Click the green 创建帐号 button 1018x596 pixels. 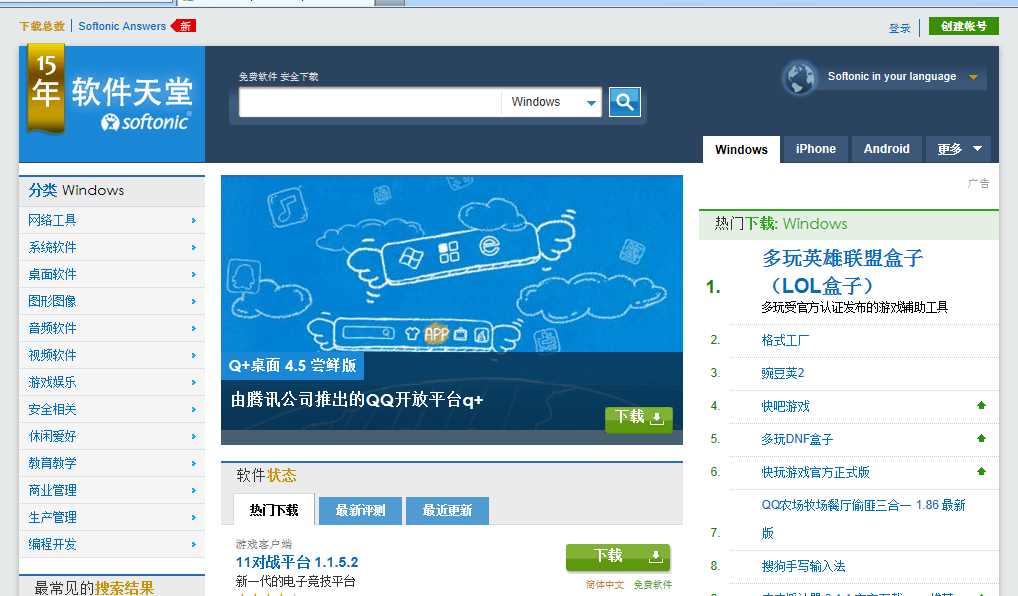[x=964, y=26]
